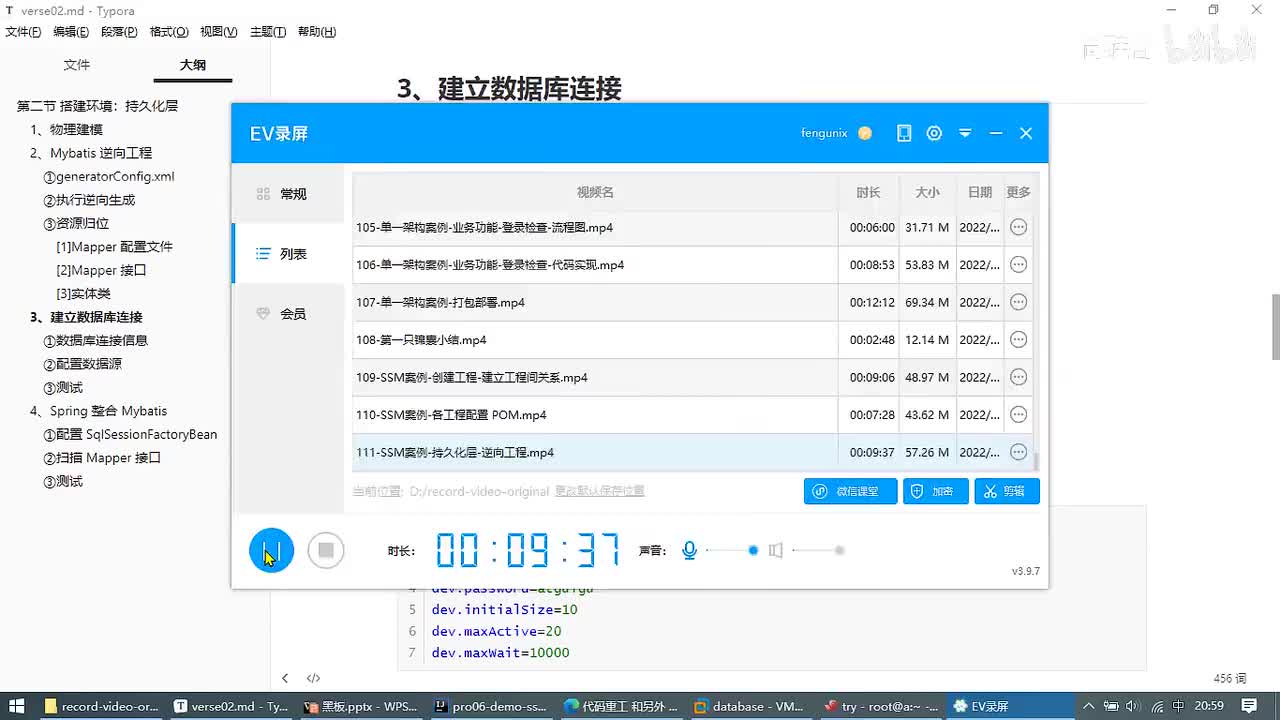Open the EV录屏 title bar dropdown menu
1280x720 pixels.
(965, 133)
